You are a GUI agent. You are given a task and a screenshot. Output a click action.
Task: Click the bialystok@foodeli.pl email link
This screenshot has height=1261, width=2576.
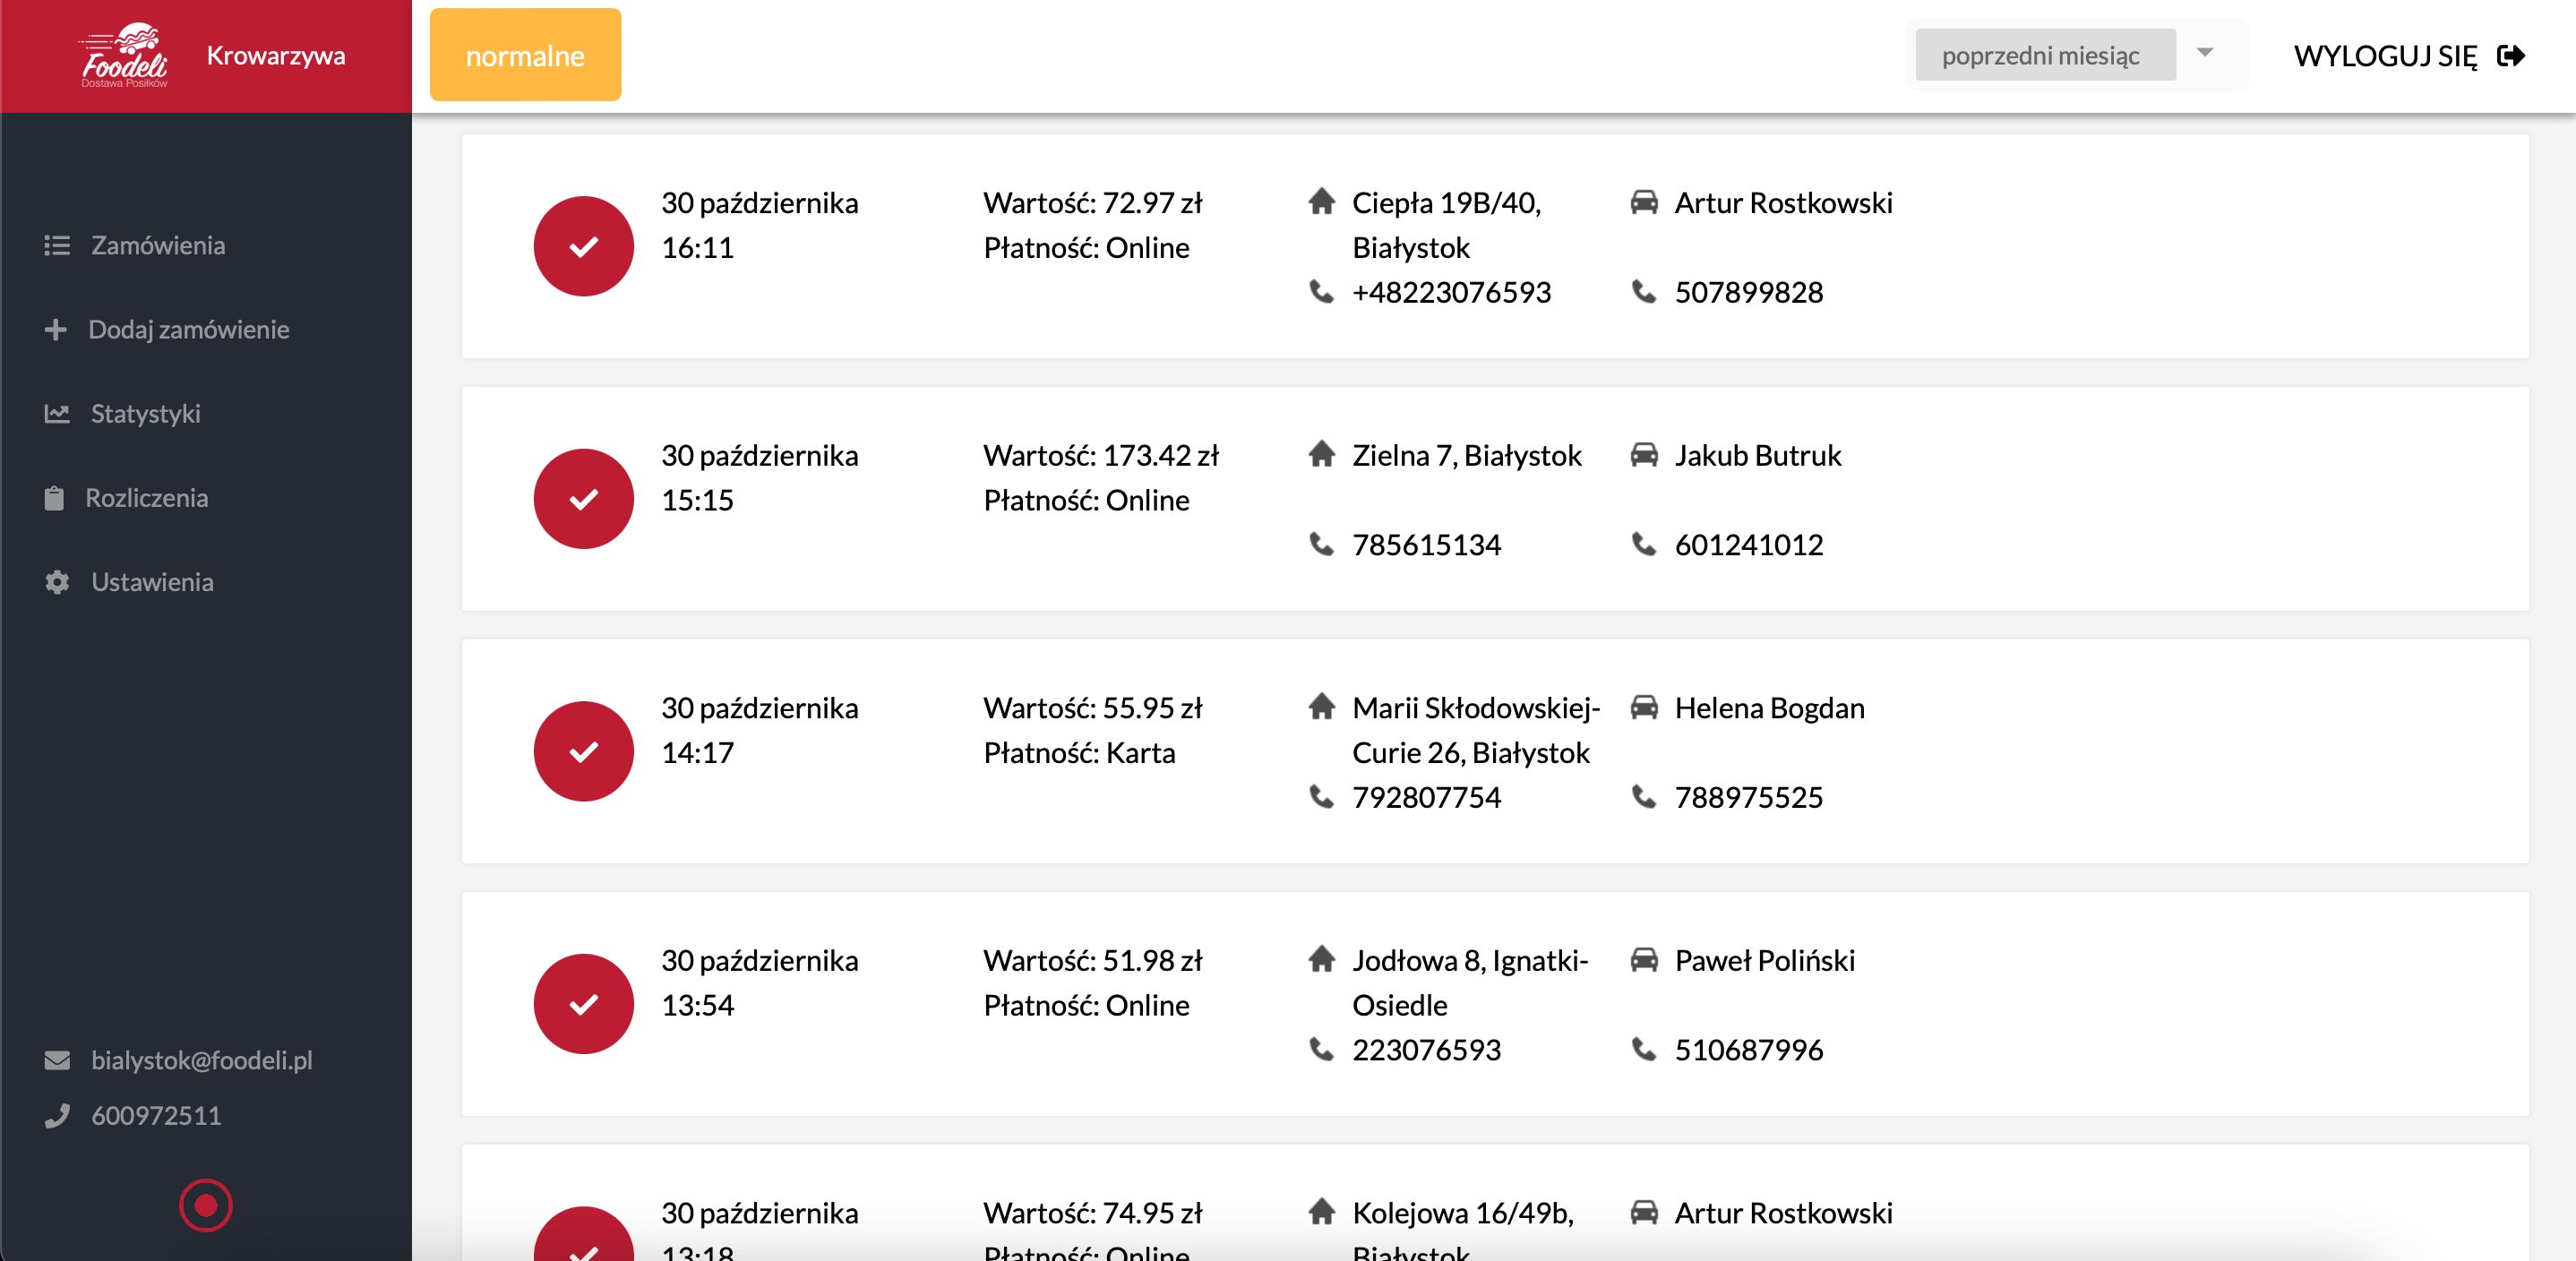pos(202,1060)
